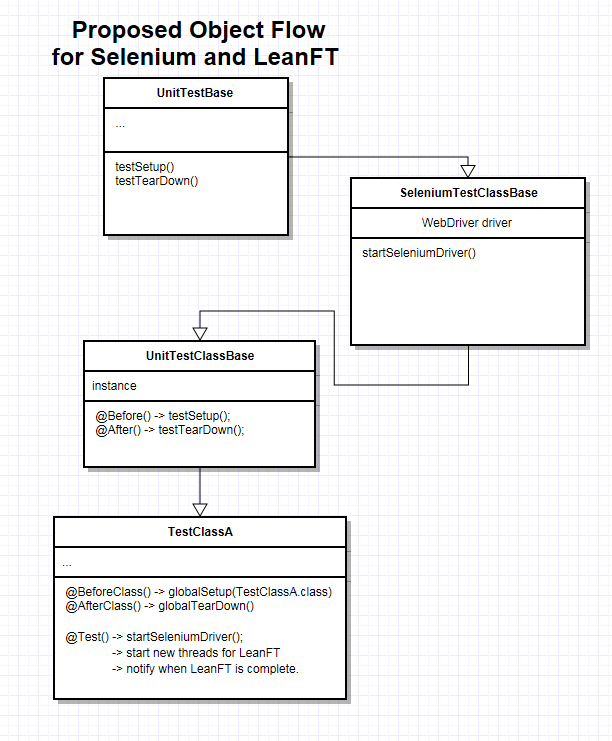Select the SeleniumTestClassBase class header
The width and height of the screenshot is (612, 741).
click(468, 193)
